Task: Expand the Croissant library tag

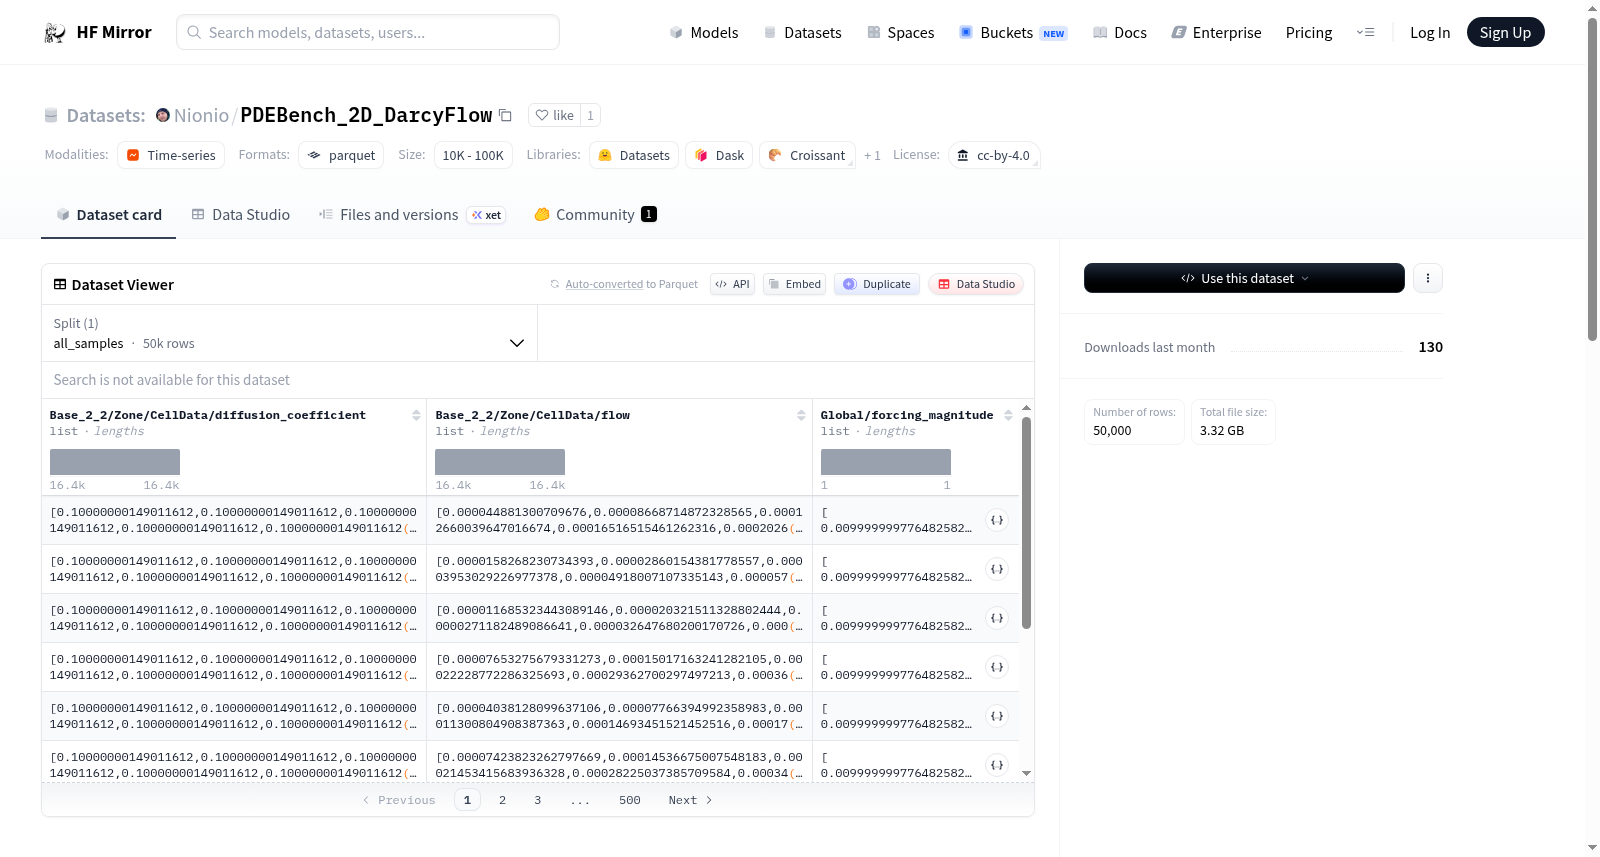Action: pyautogui.click(x=807, y=155)
